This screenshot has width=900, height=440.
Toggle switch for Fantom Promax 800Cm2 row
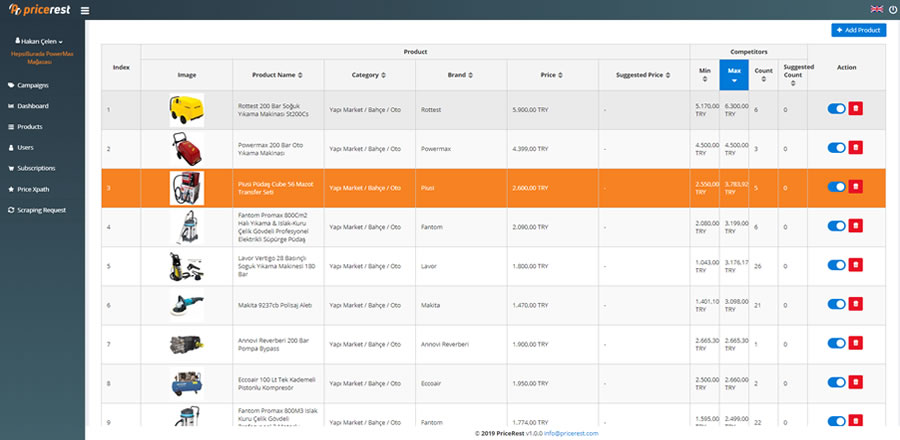(x=836, y=225)
